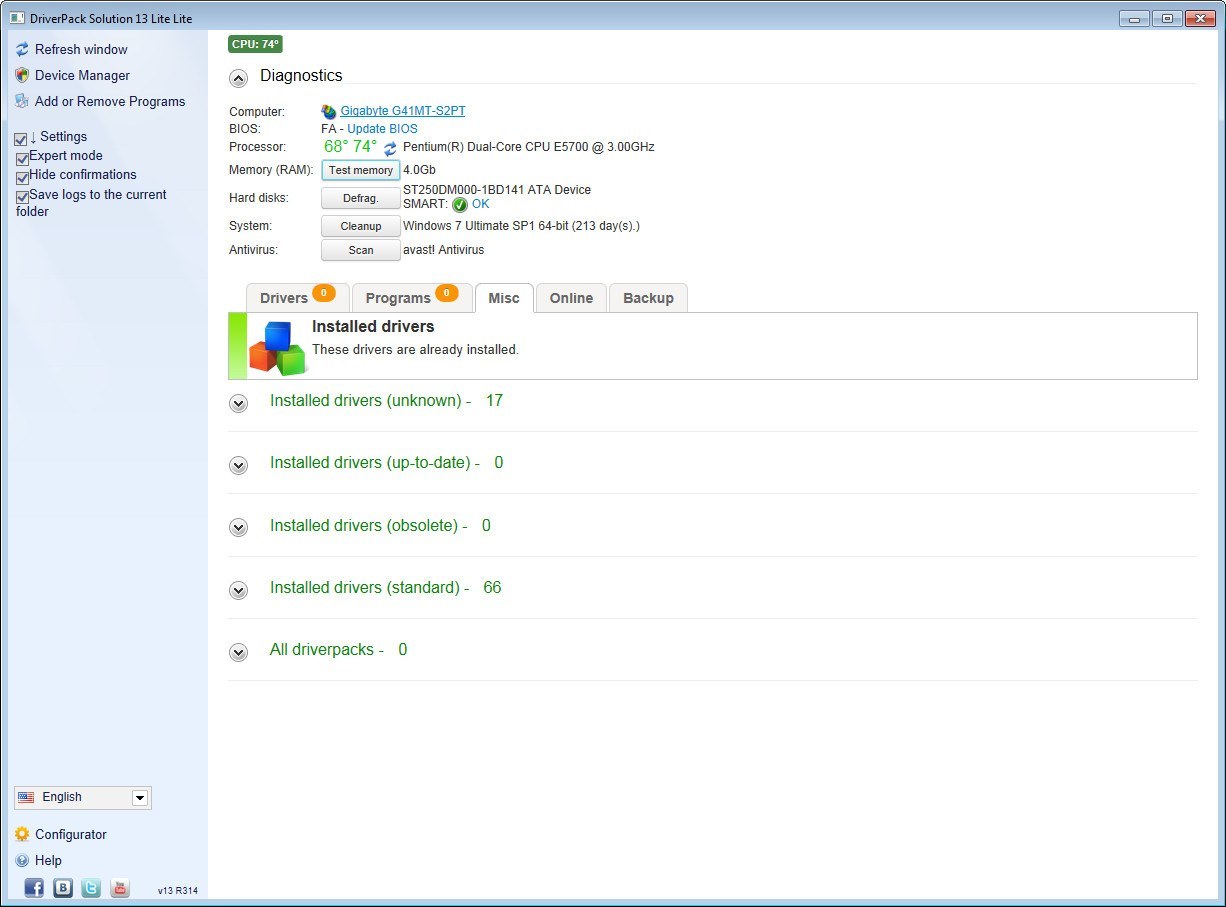Click the Programs tab orange count badge

447,293
